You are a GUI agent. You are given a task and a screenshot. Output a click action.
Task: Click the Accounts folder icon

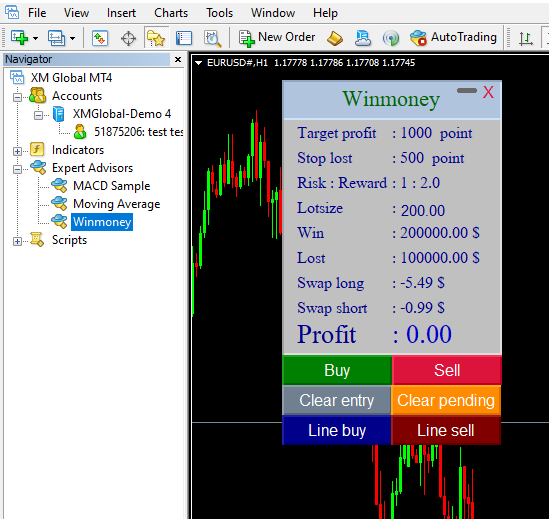click(38, 95)
